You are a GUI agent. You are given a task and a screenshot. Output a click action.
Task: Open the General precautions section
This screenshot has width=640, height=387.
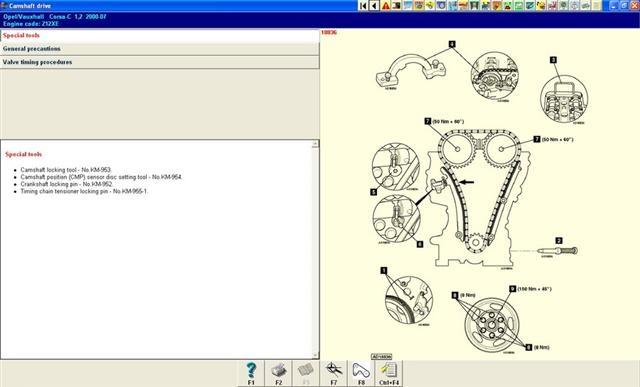tap(159, 49)
